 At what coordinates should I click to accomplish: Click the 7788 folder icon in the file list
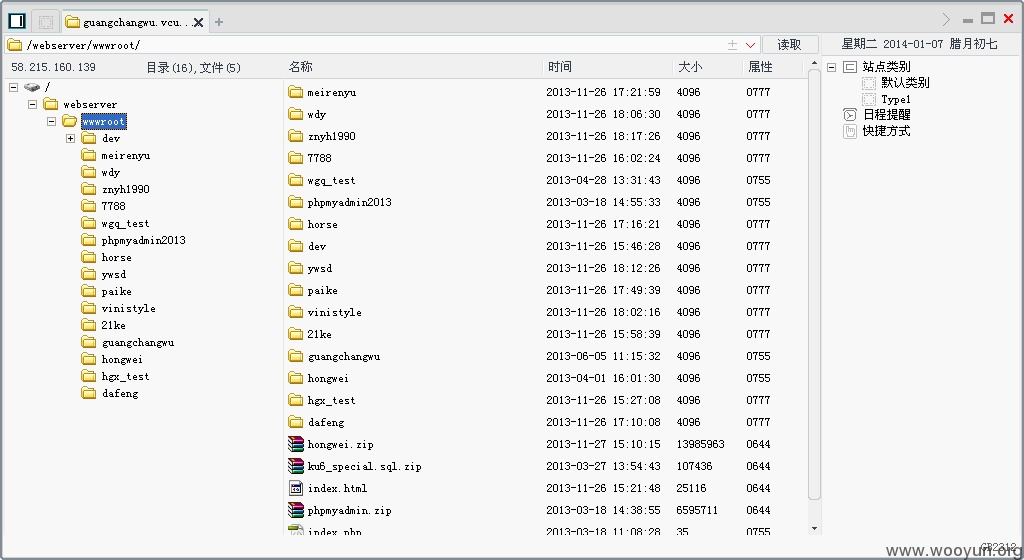(x=296, y=158)
